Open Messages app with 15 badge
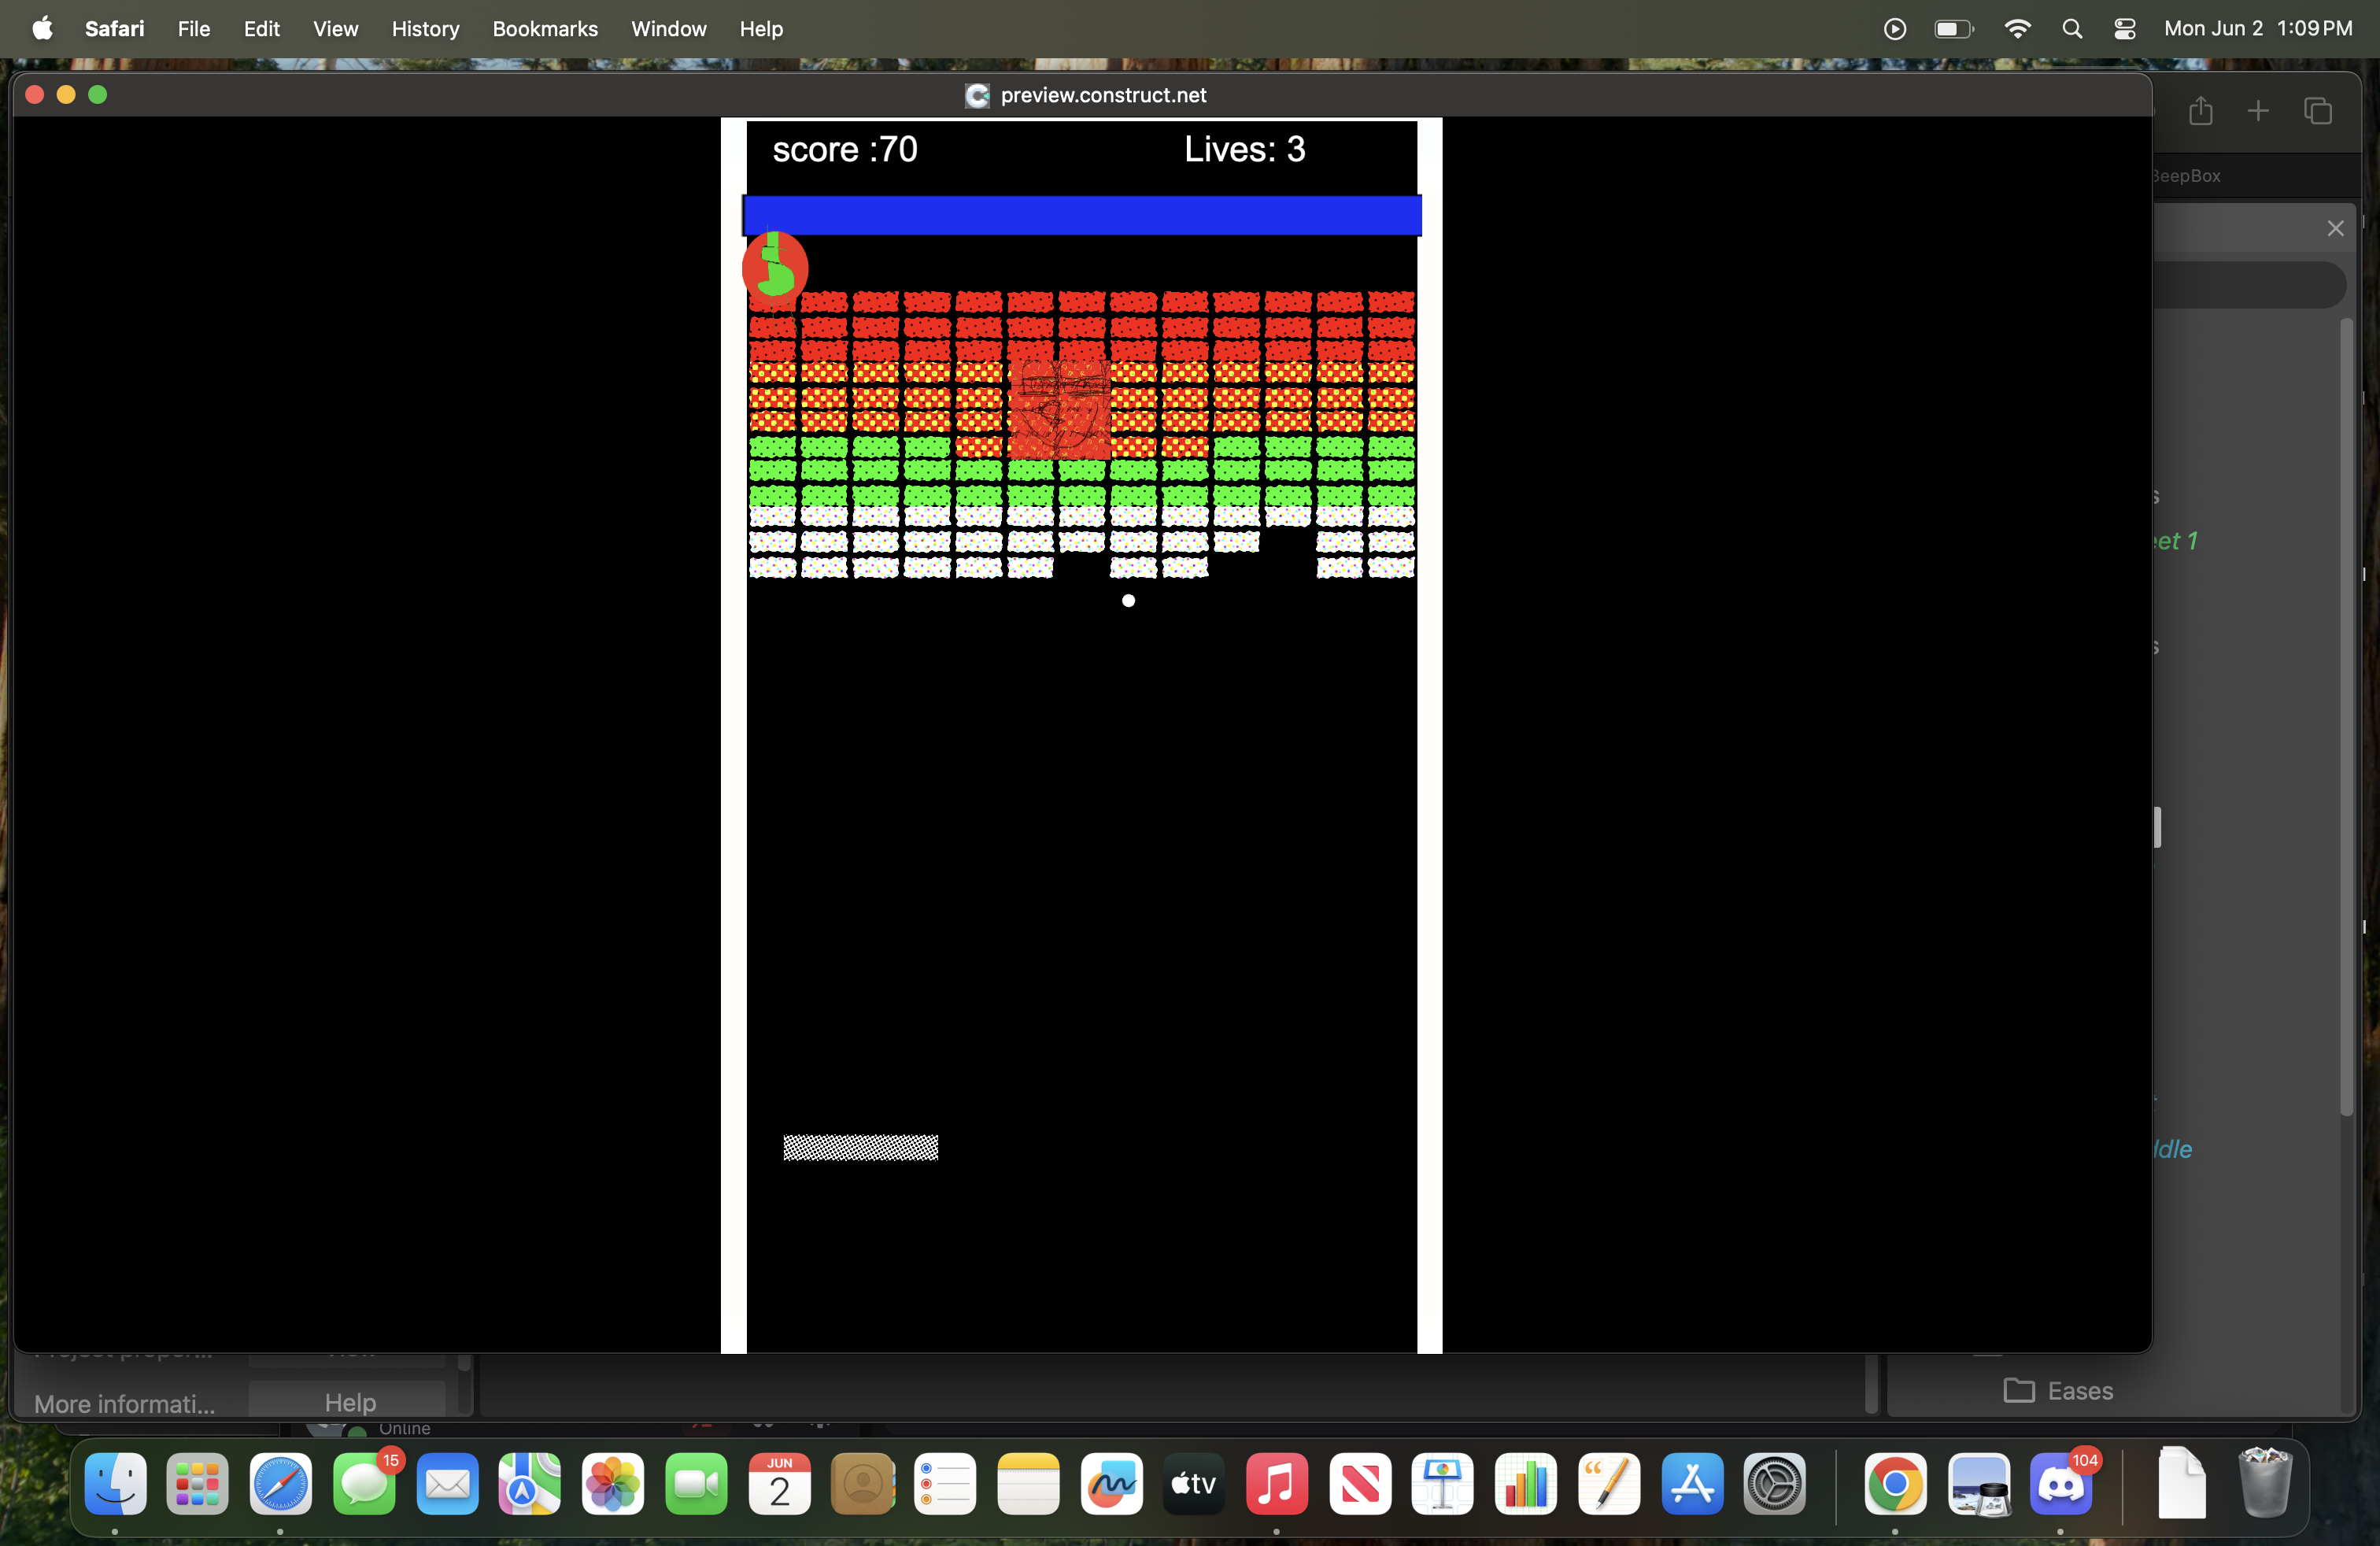The height and width of the screenshot is (1546, 2380). click(x=364, y=1484)
